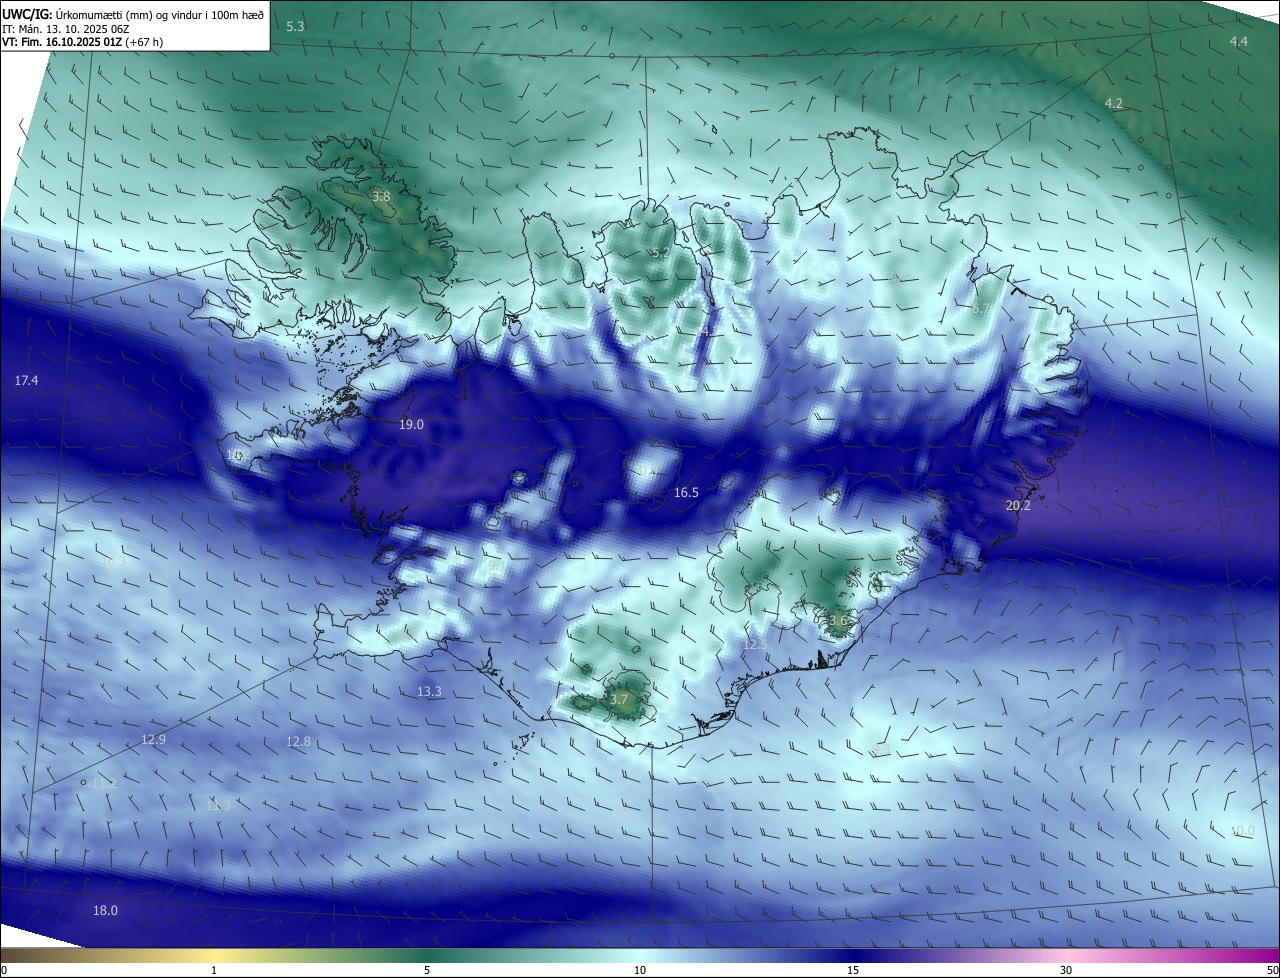Click the 50 tick on the color scale
The width and height of the screenshot is (1280, 978).
[x=1272, y=971]
